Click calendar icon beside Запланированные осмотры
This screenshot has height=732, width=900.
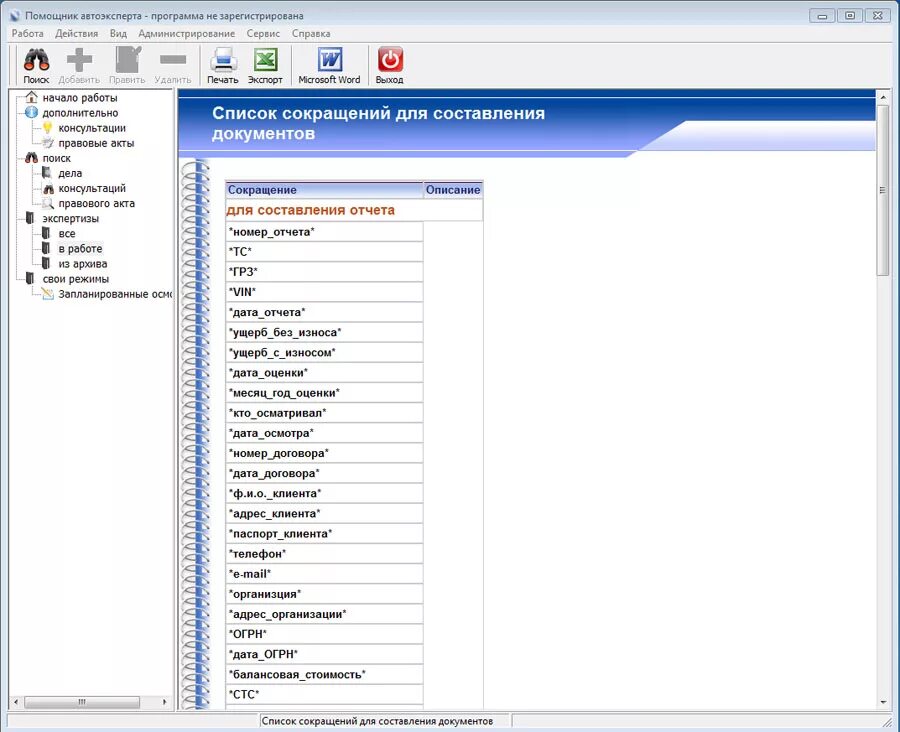click(48, 293)
